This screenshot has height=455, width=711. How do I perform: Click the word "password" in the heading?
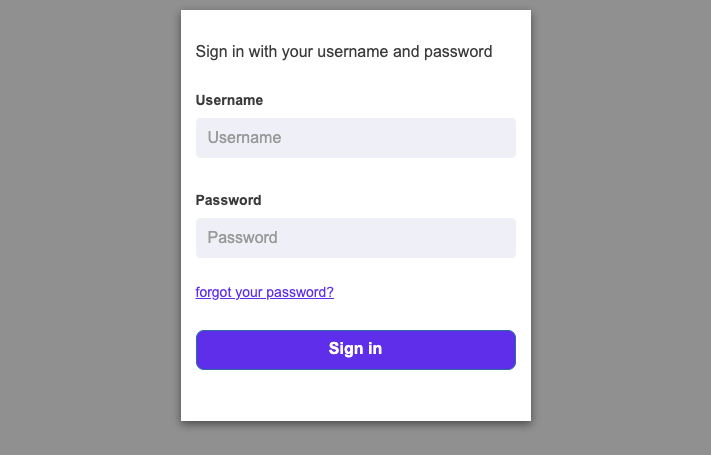(x=459, y=51)
